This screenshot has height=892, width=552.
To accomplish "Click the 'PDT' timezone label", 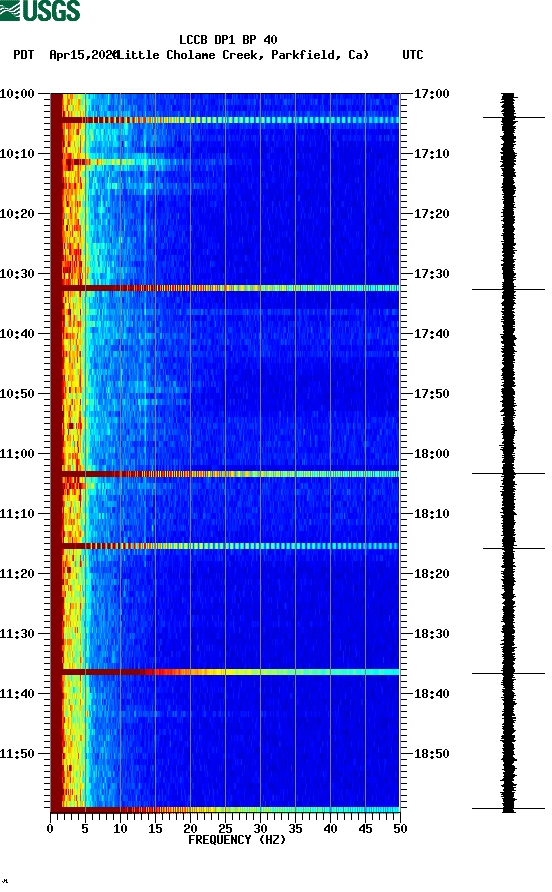I will 24,55.
